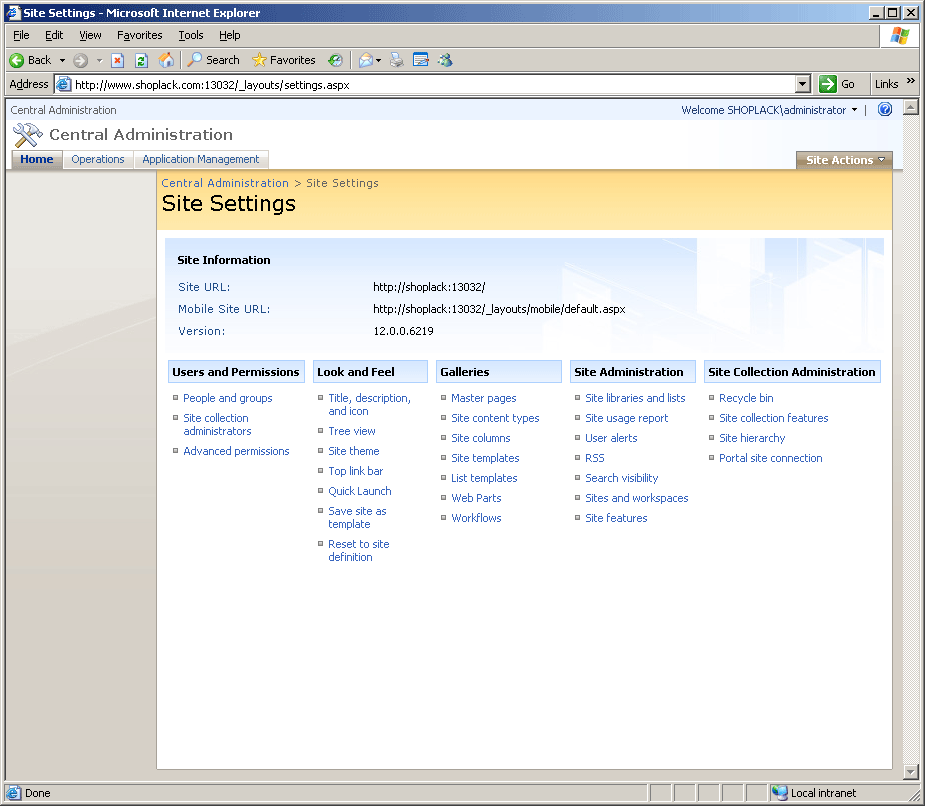Click the scrollbar up arrow
The width and height of the screenshot is (925, 806).
click(911, 107)
